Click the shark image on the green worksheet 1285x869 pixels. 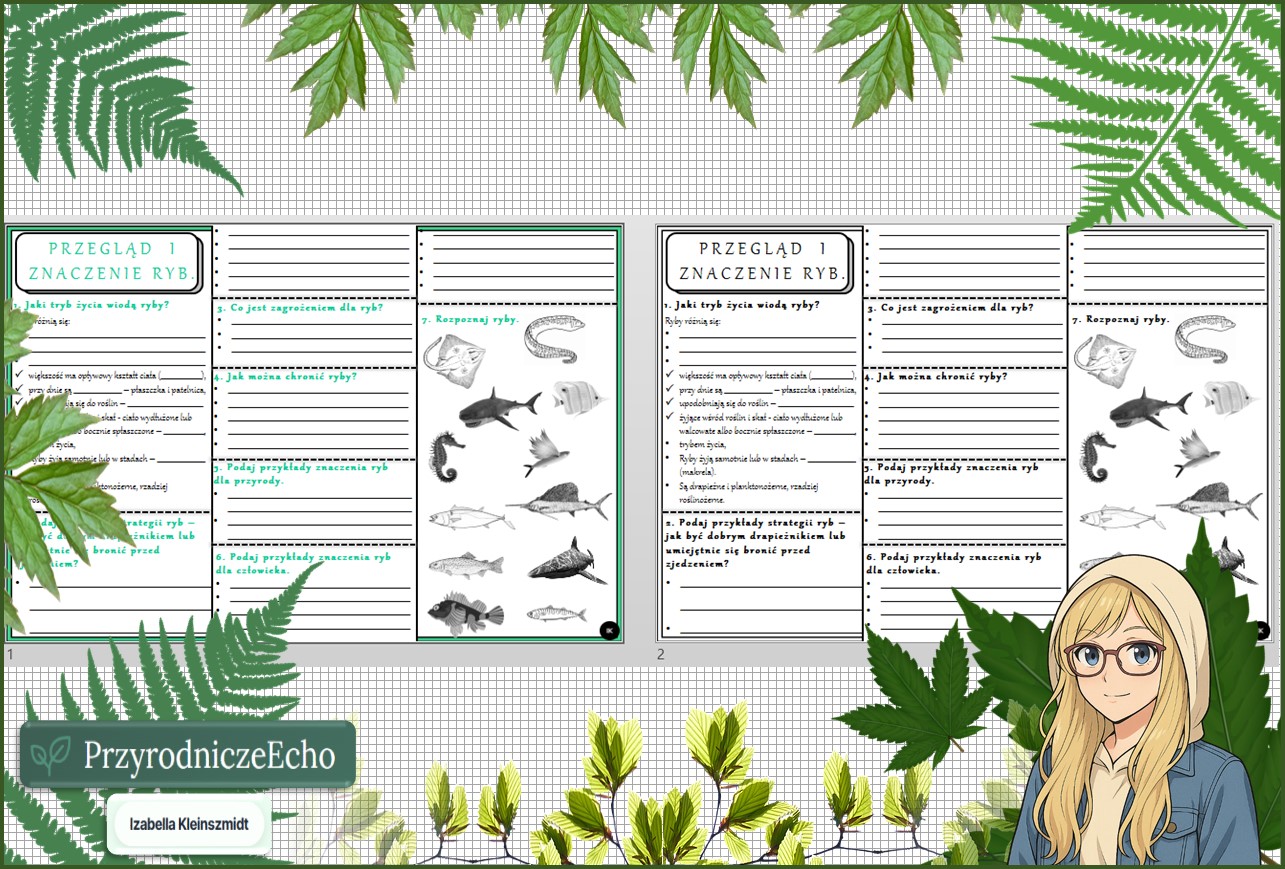499,408
